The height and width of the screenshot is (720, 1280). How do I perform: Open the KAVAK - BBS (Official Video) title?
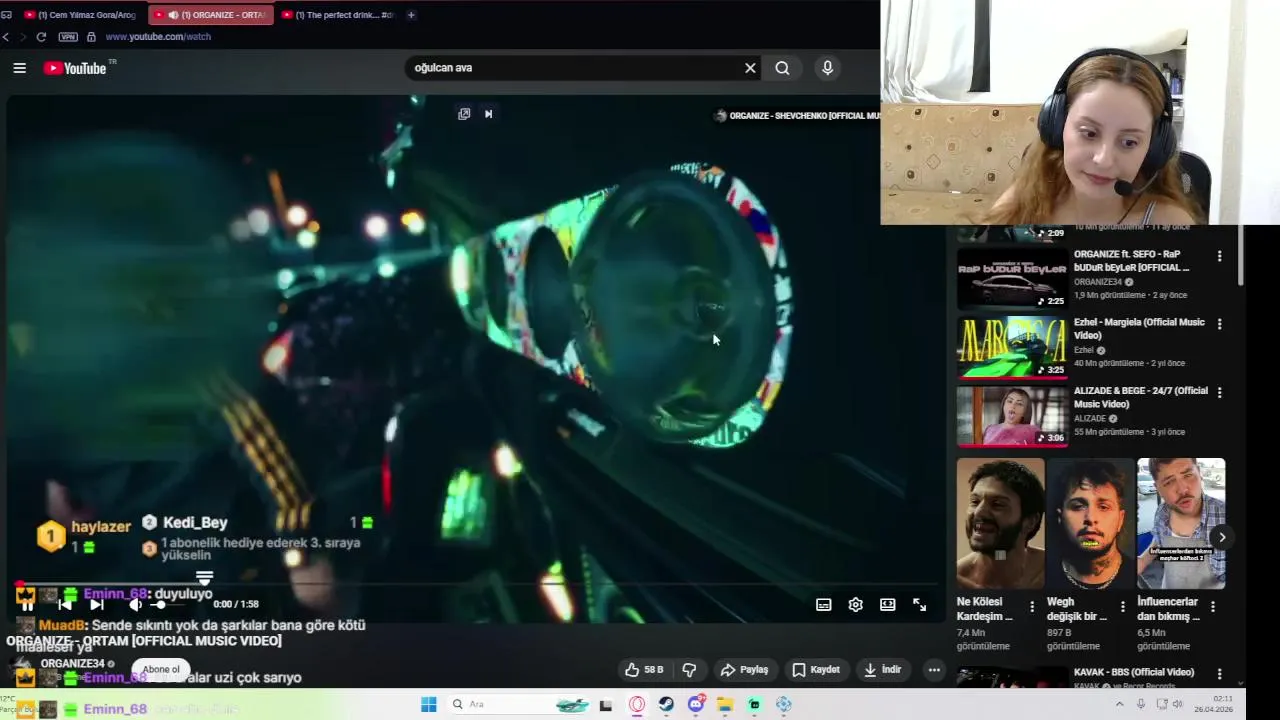1134,672
